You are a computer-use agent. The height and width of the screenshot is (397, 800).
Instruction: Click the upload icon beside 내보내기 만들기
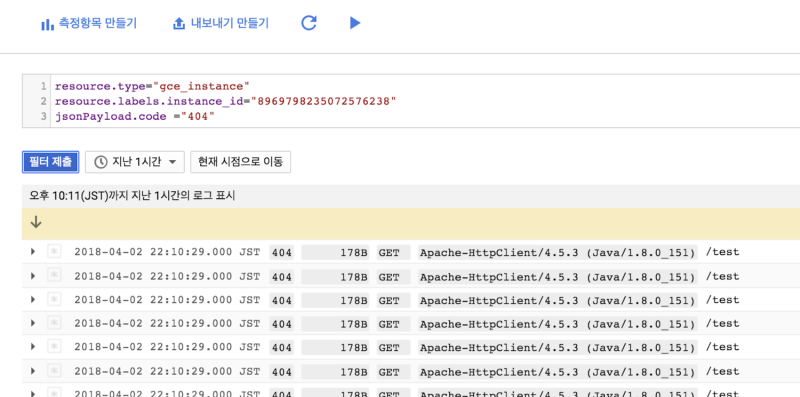click(x=179, y=24)
